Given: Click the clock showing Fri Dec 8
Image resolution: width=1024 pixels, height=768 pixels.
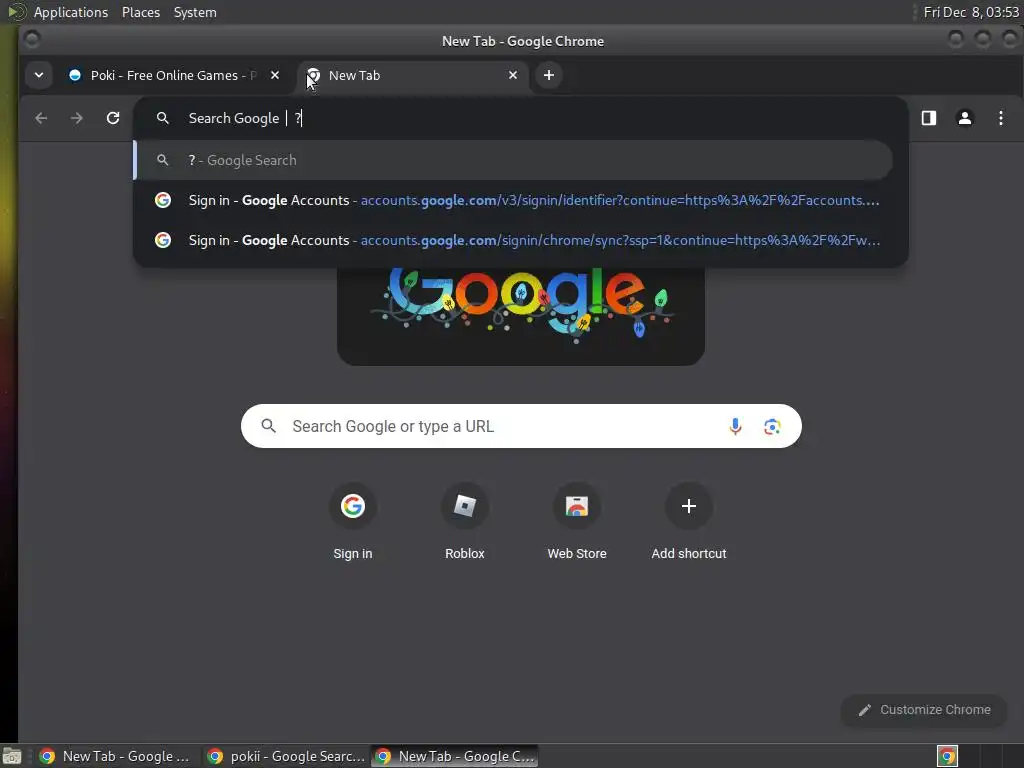Looking at the screenshot, I should pyautogui.click(x=971, y=12).
